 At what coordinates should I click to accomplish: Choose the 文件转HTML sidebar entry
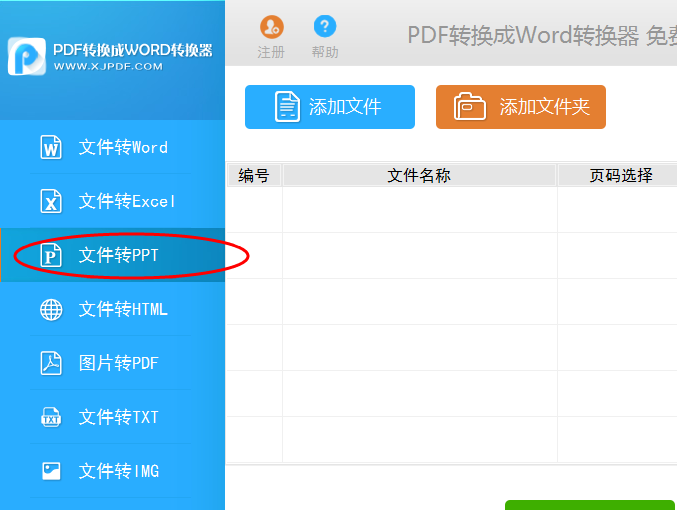(123, 310)
